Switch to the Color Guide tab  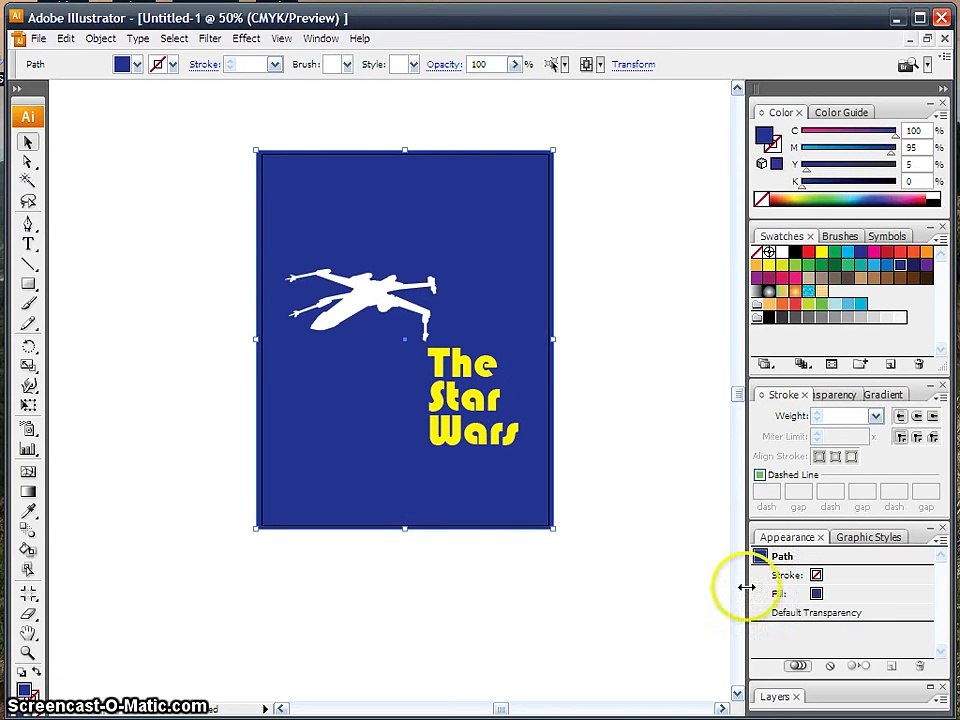pos(841,112)
